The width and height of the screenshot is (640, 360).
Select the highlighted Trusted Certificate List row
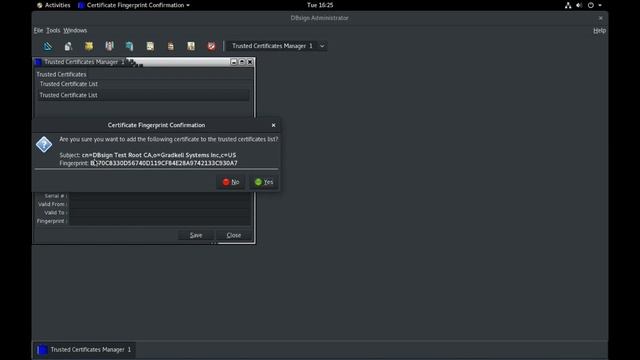[143, 95]
